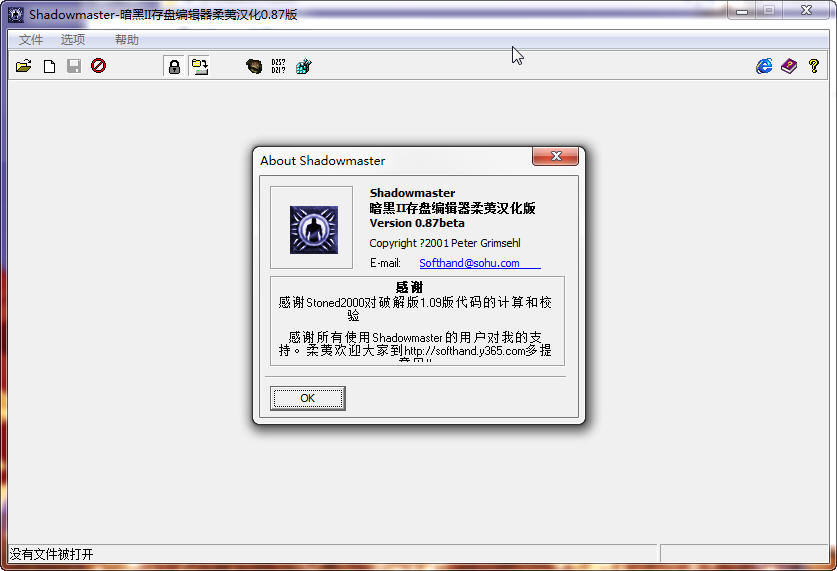
Task: Click the dark helmet item icon
Action: [x=254, y=66]
